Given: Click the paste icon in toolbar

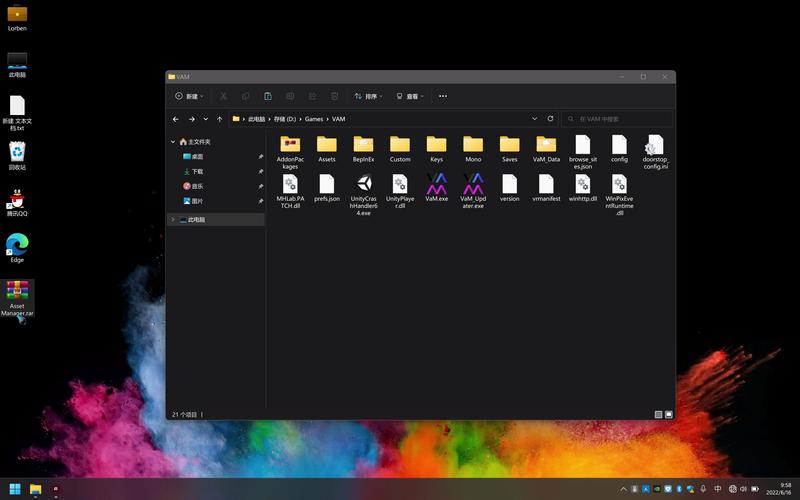Looking at the screenshot, I should pyautogui.click(x=268, y=97).
